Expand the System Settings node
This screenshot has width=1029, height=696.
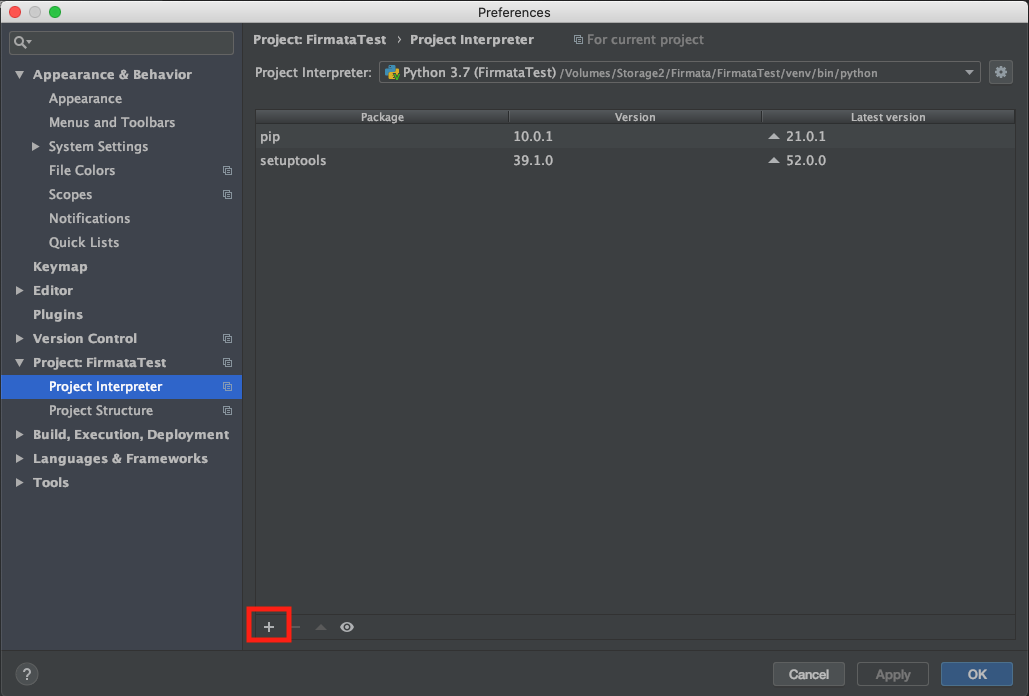click(35, 146)
